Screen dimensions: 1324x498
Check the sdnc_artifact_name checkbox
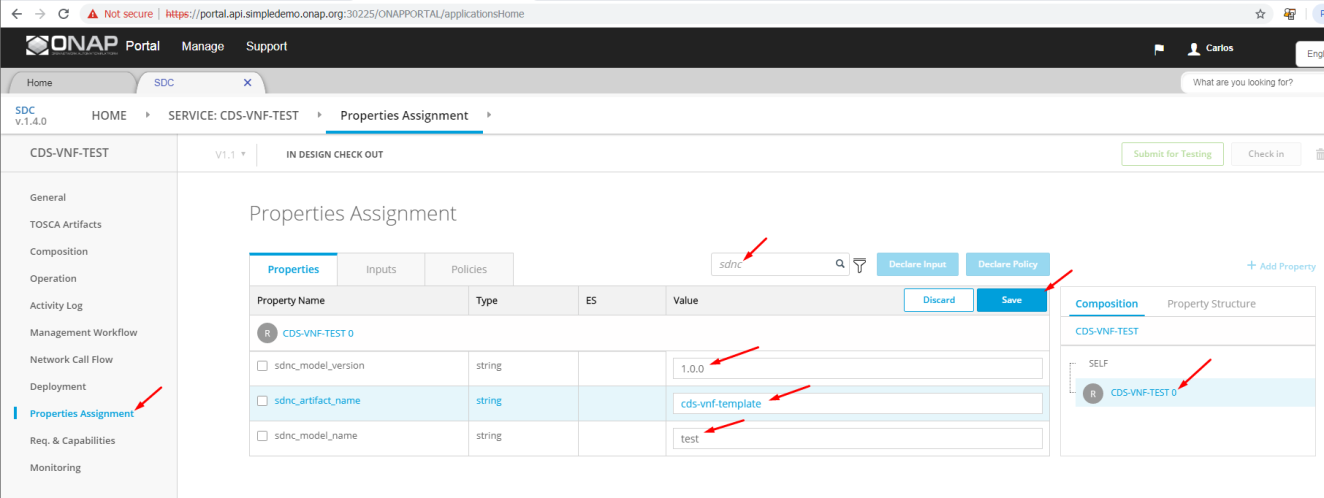[262, 401]
